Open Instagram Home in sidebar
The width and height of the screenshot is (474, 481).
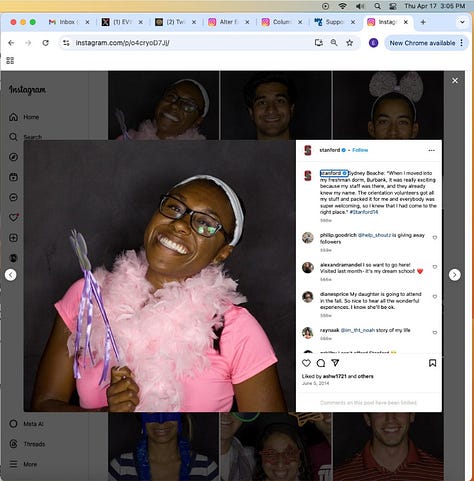(x=24, y=117)
